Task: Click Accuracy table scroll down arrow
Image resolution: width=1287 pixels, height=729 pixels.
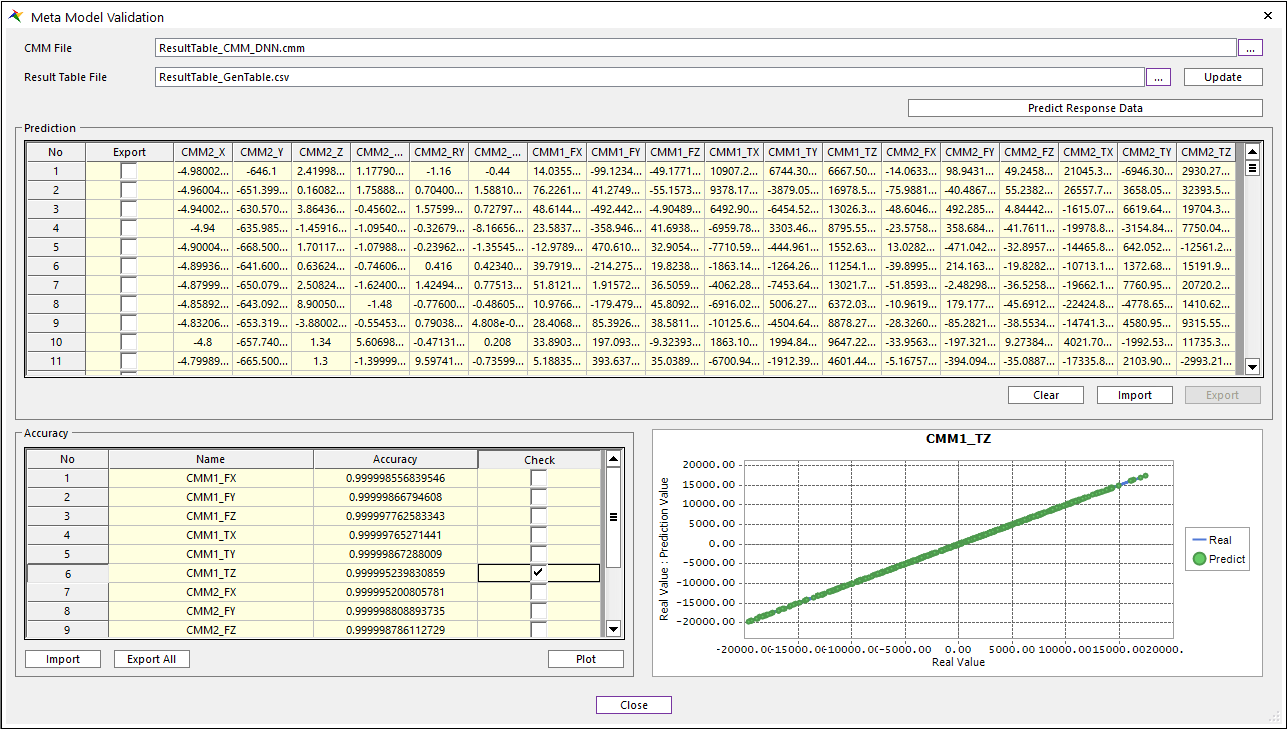Action: click(614, 629)
